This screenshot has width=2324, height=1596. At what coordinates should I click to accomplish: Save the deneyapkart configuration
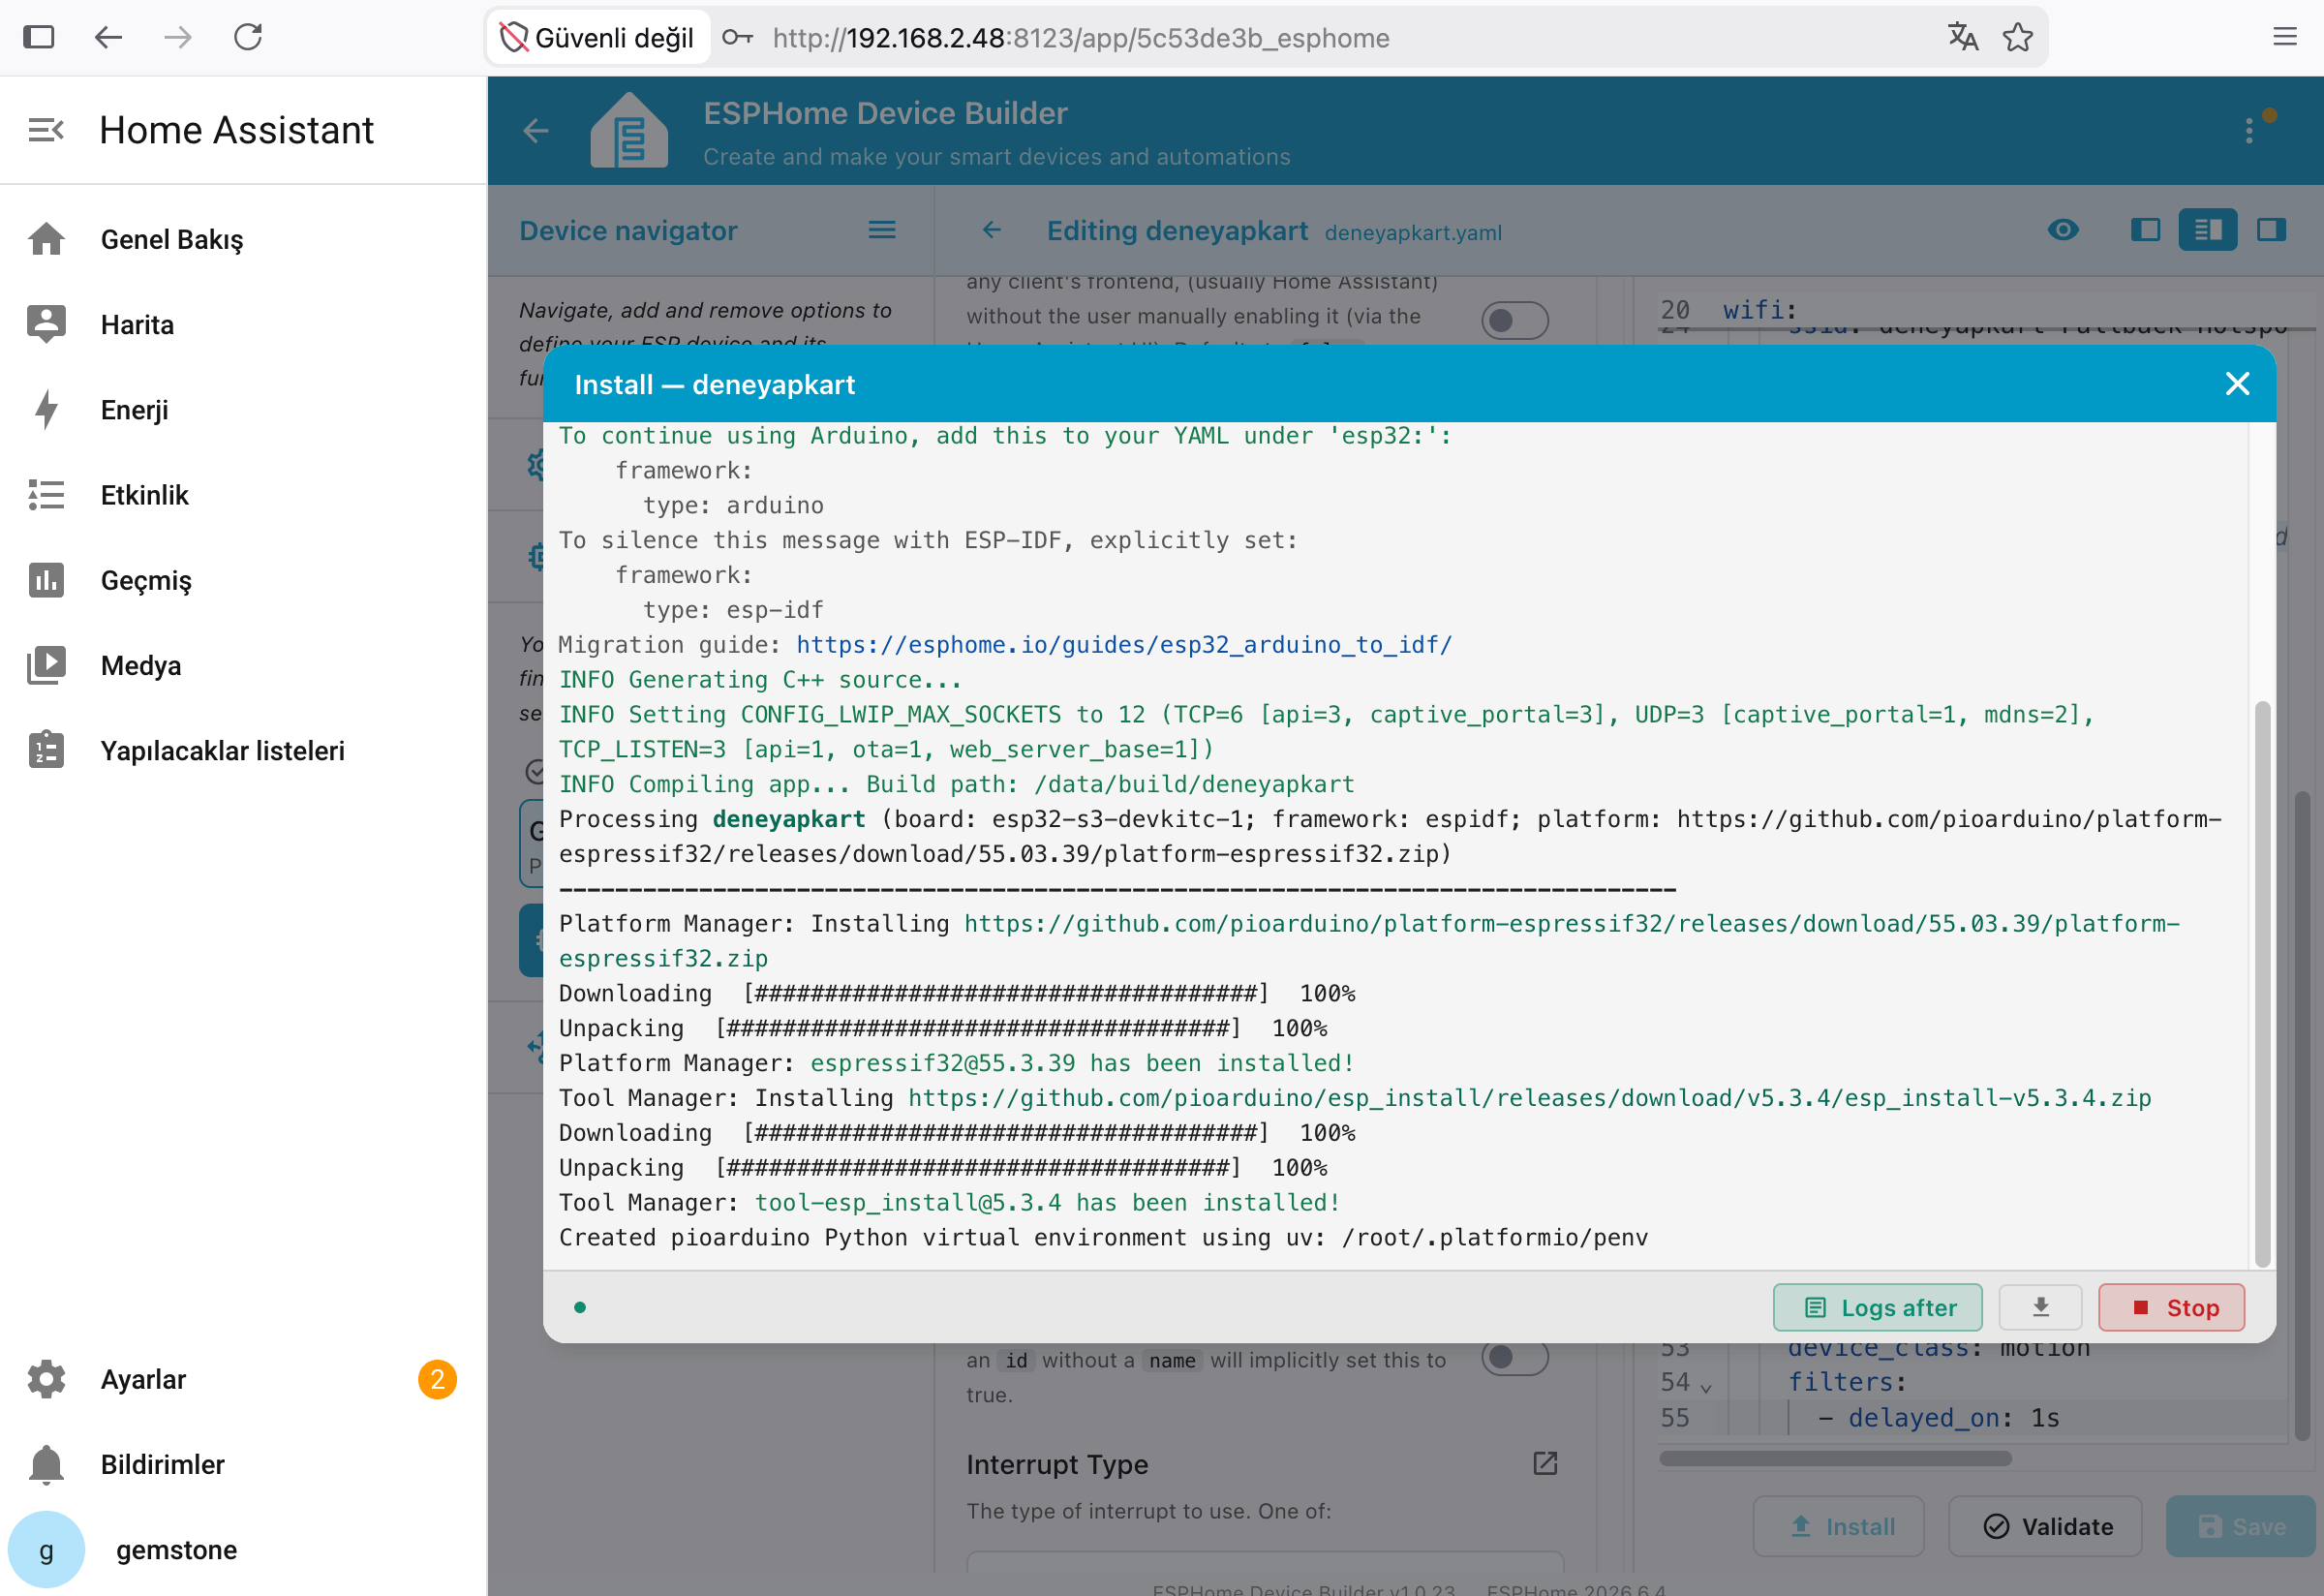pyautogui.click(x=2241, y=1527)
